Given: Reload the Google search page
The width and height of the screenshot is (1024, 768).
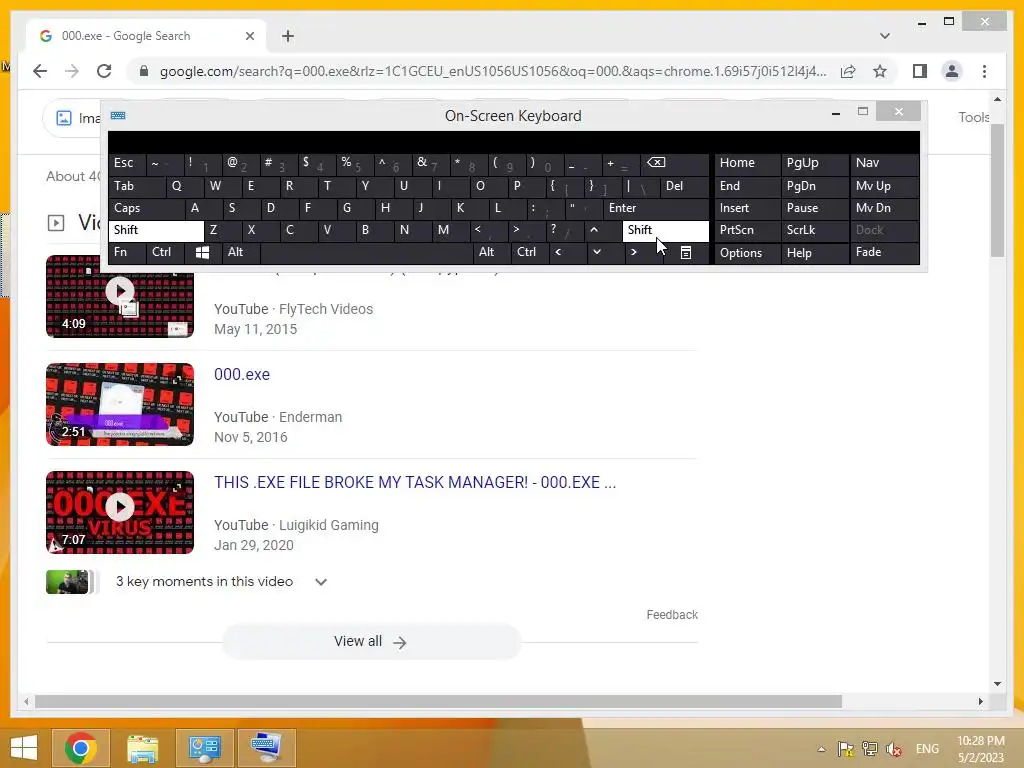Looking at the screenshot, I should [x=104, y=71].
